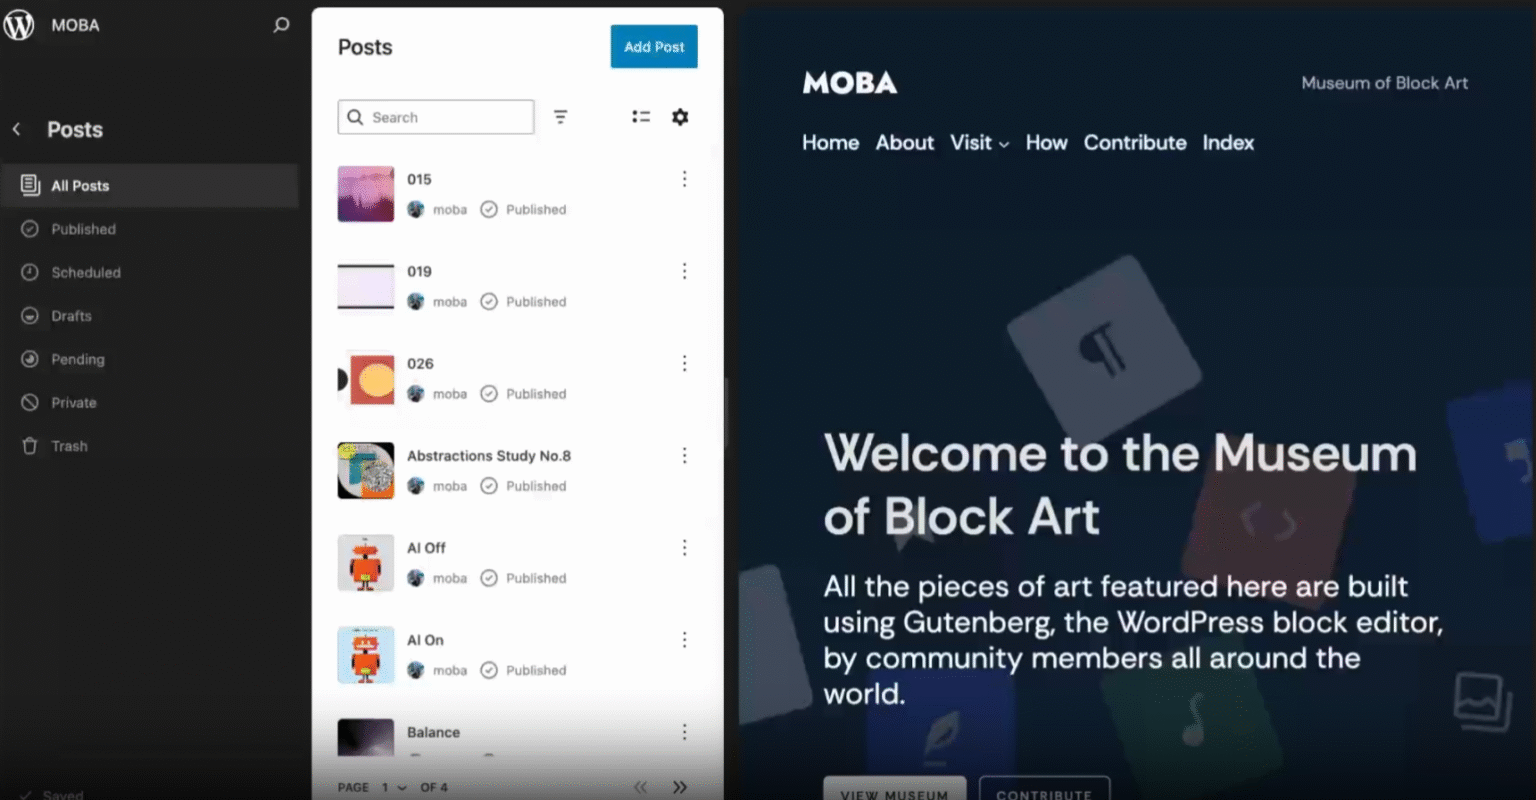The height and width of the screenshot is (800, 1536).
Task: Expand the page number dropdown
Action: click(394, 787)
